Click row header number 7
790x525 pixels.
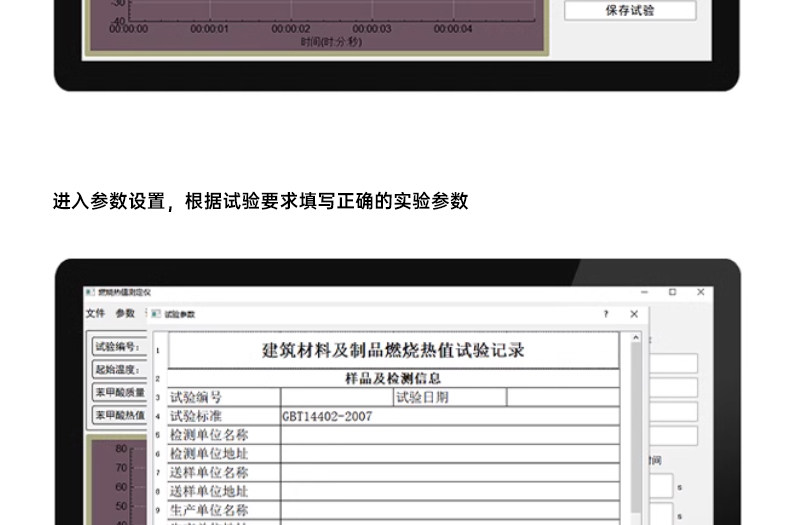[x=158, y=473]
